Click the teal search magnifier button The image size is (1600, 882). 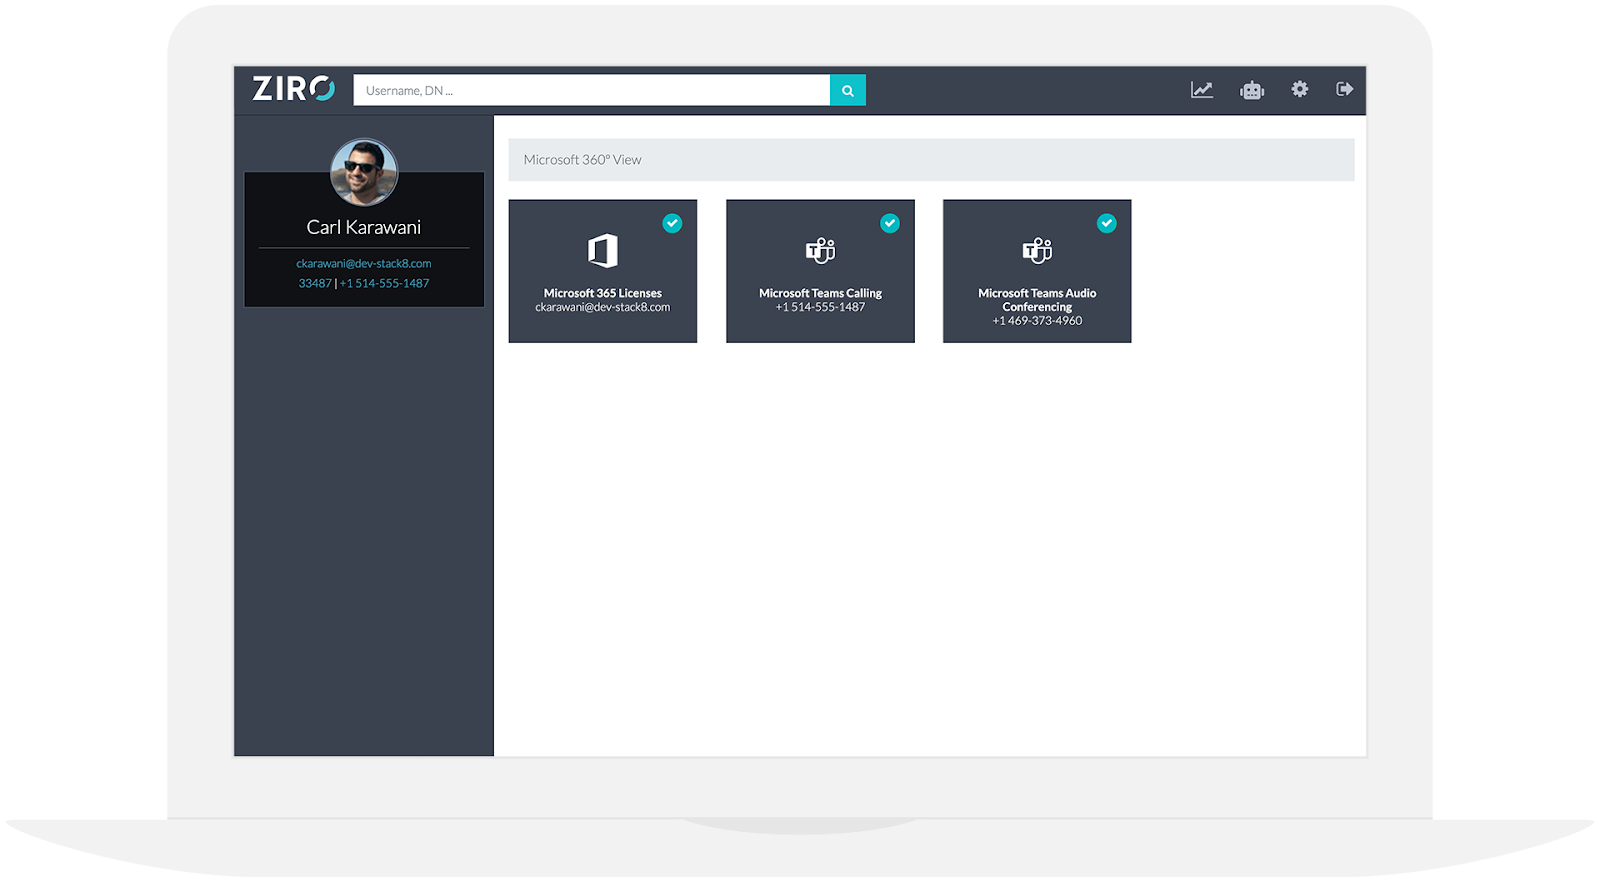coord(848,90)
